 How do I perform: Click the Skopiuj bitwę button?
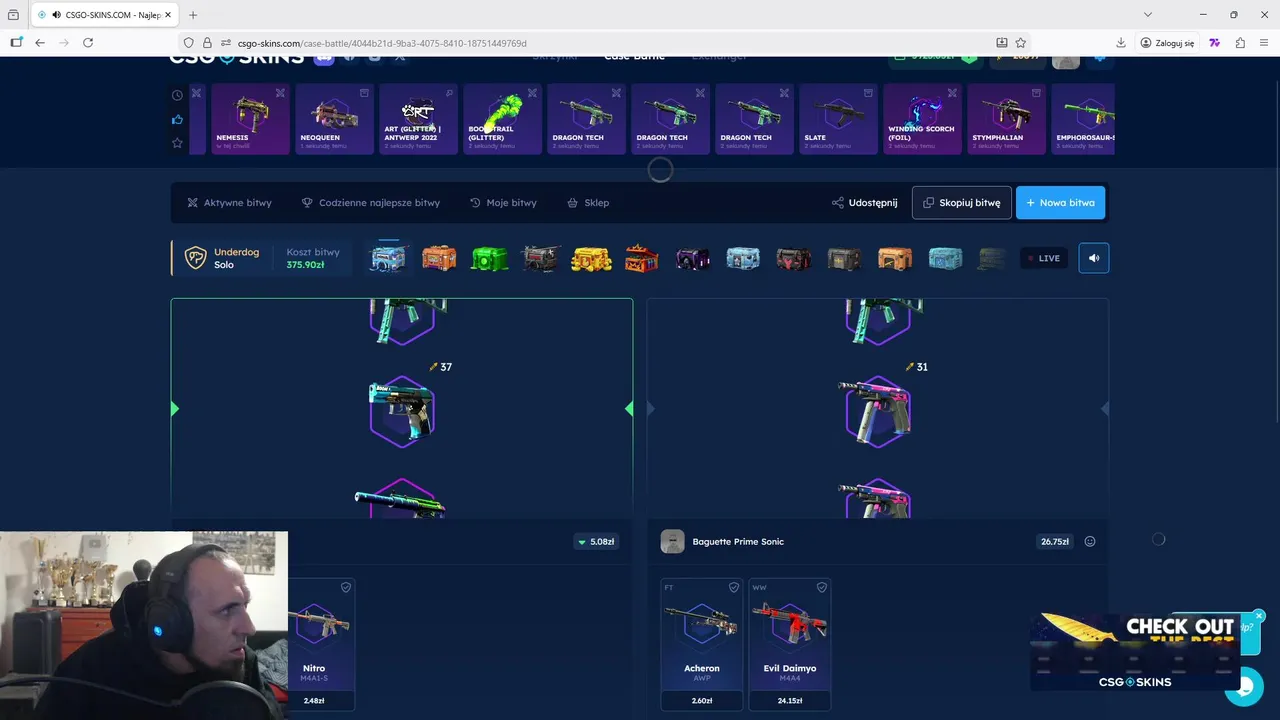[962, 202]
